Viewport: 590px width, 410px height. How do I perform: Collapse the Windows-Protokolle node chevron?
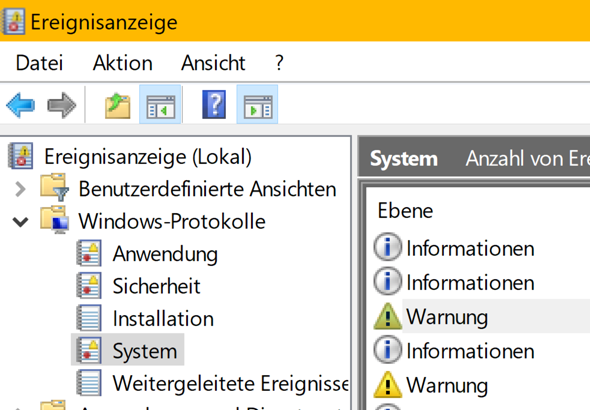click(x=20, y=222)
